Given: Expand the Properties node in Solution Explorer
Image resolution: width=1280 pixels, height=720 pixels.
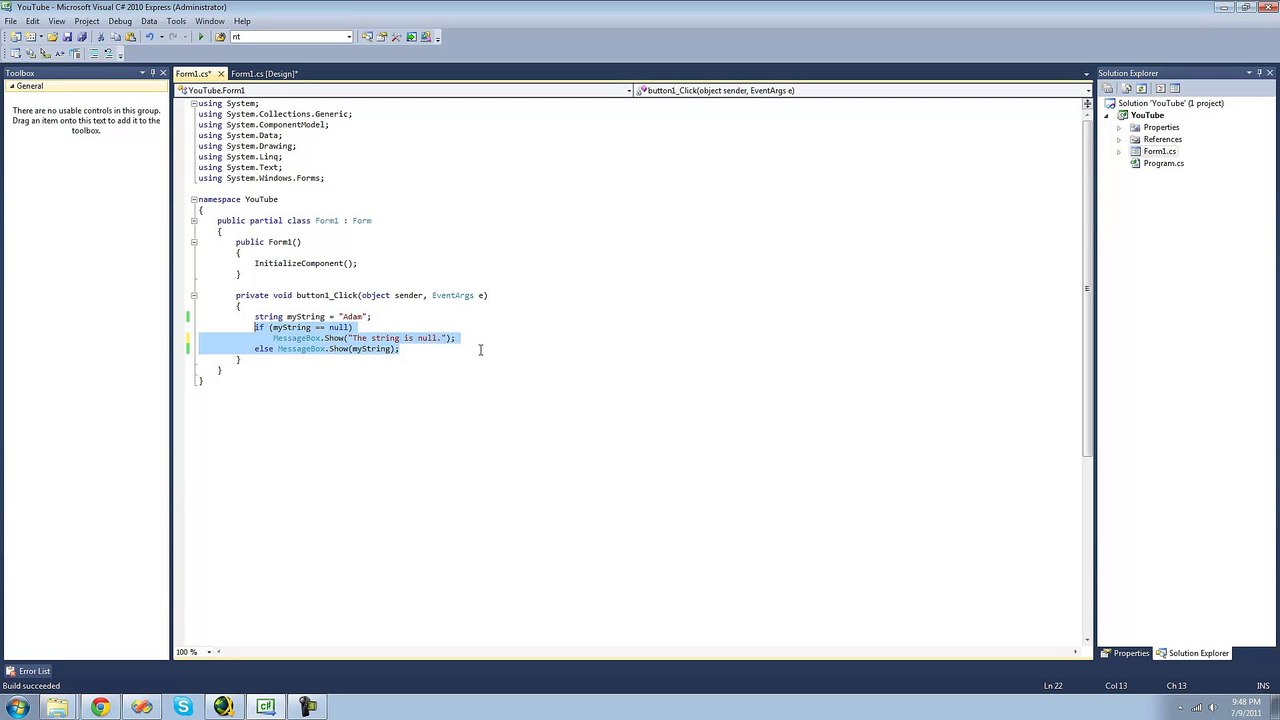Looking at the screenshot, I should [1119, 128].
